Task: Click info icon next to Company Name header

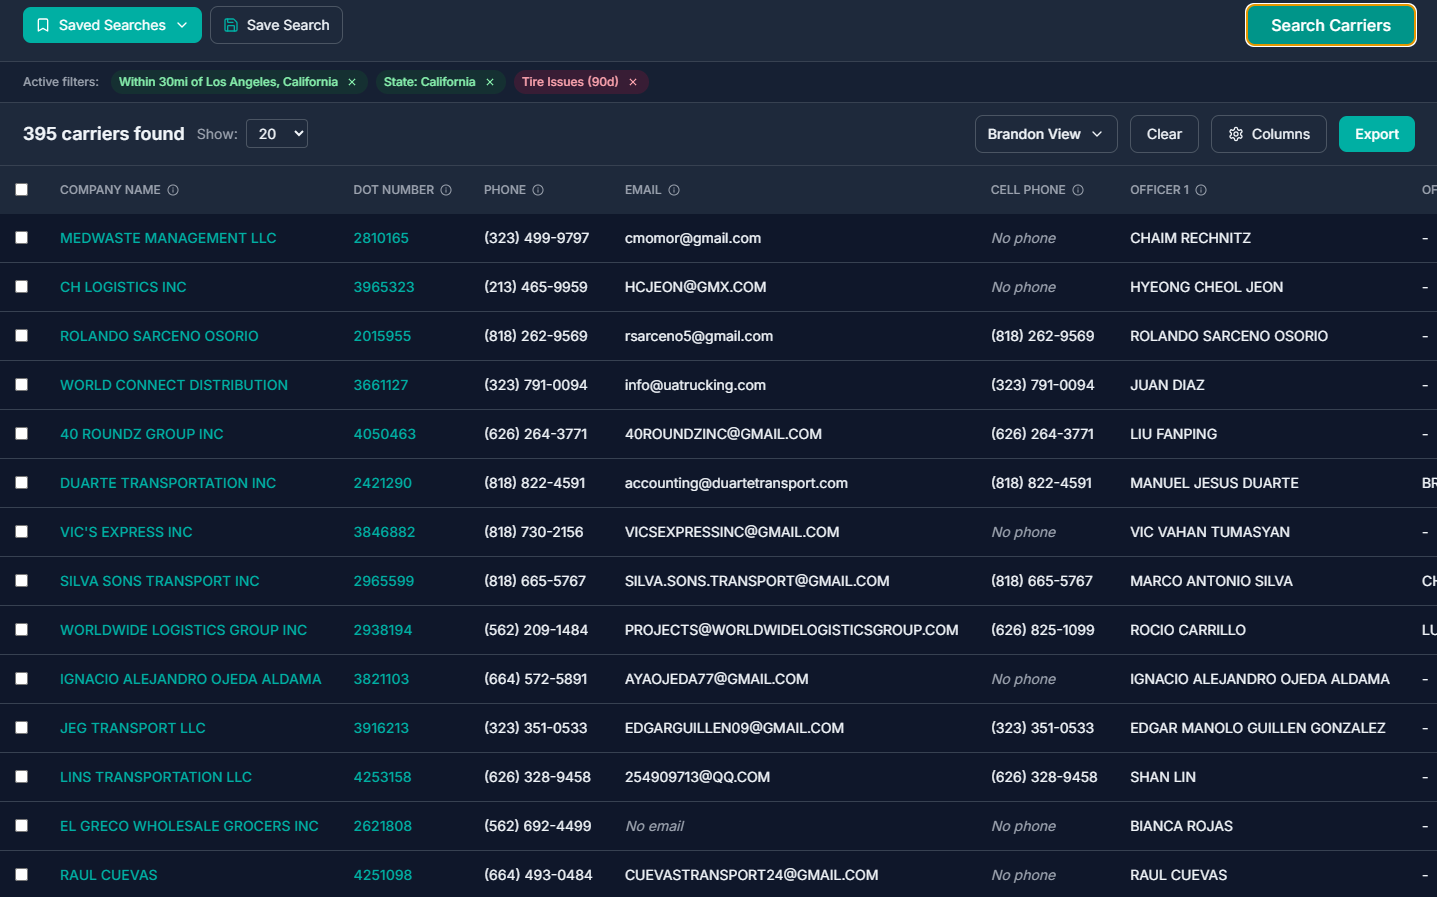Action: pyautogui.click(x=173, y=190)
